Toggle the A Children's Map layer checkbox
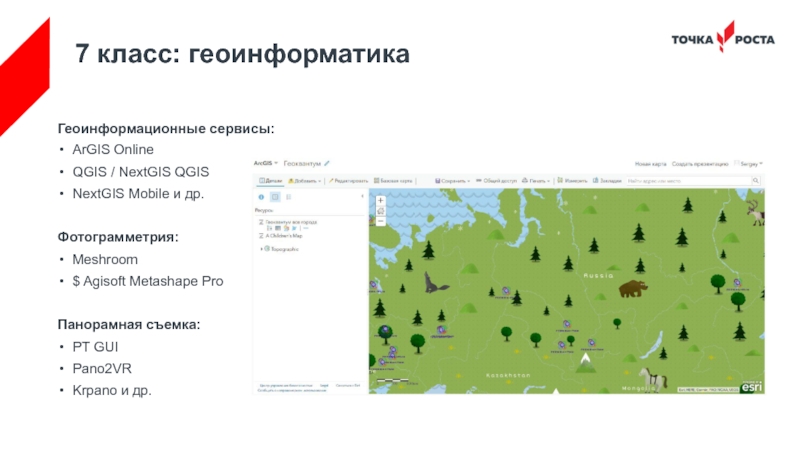This screenshot has height=450, width=800. coord(261,236)
